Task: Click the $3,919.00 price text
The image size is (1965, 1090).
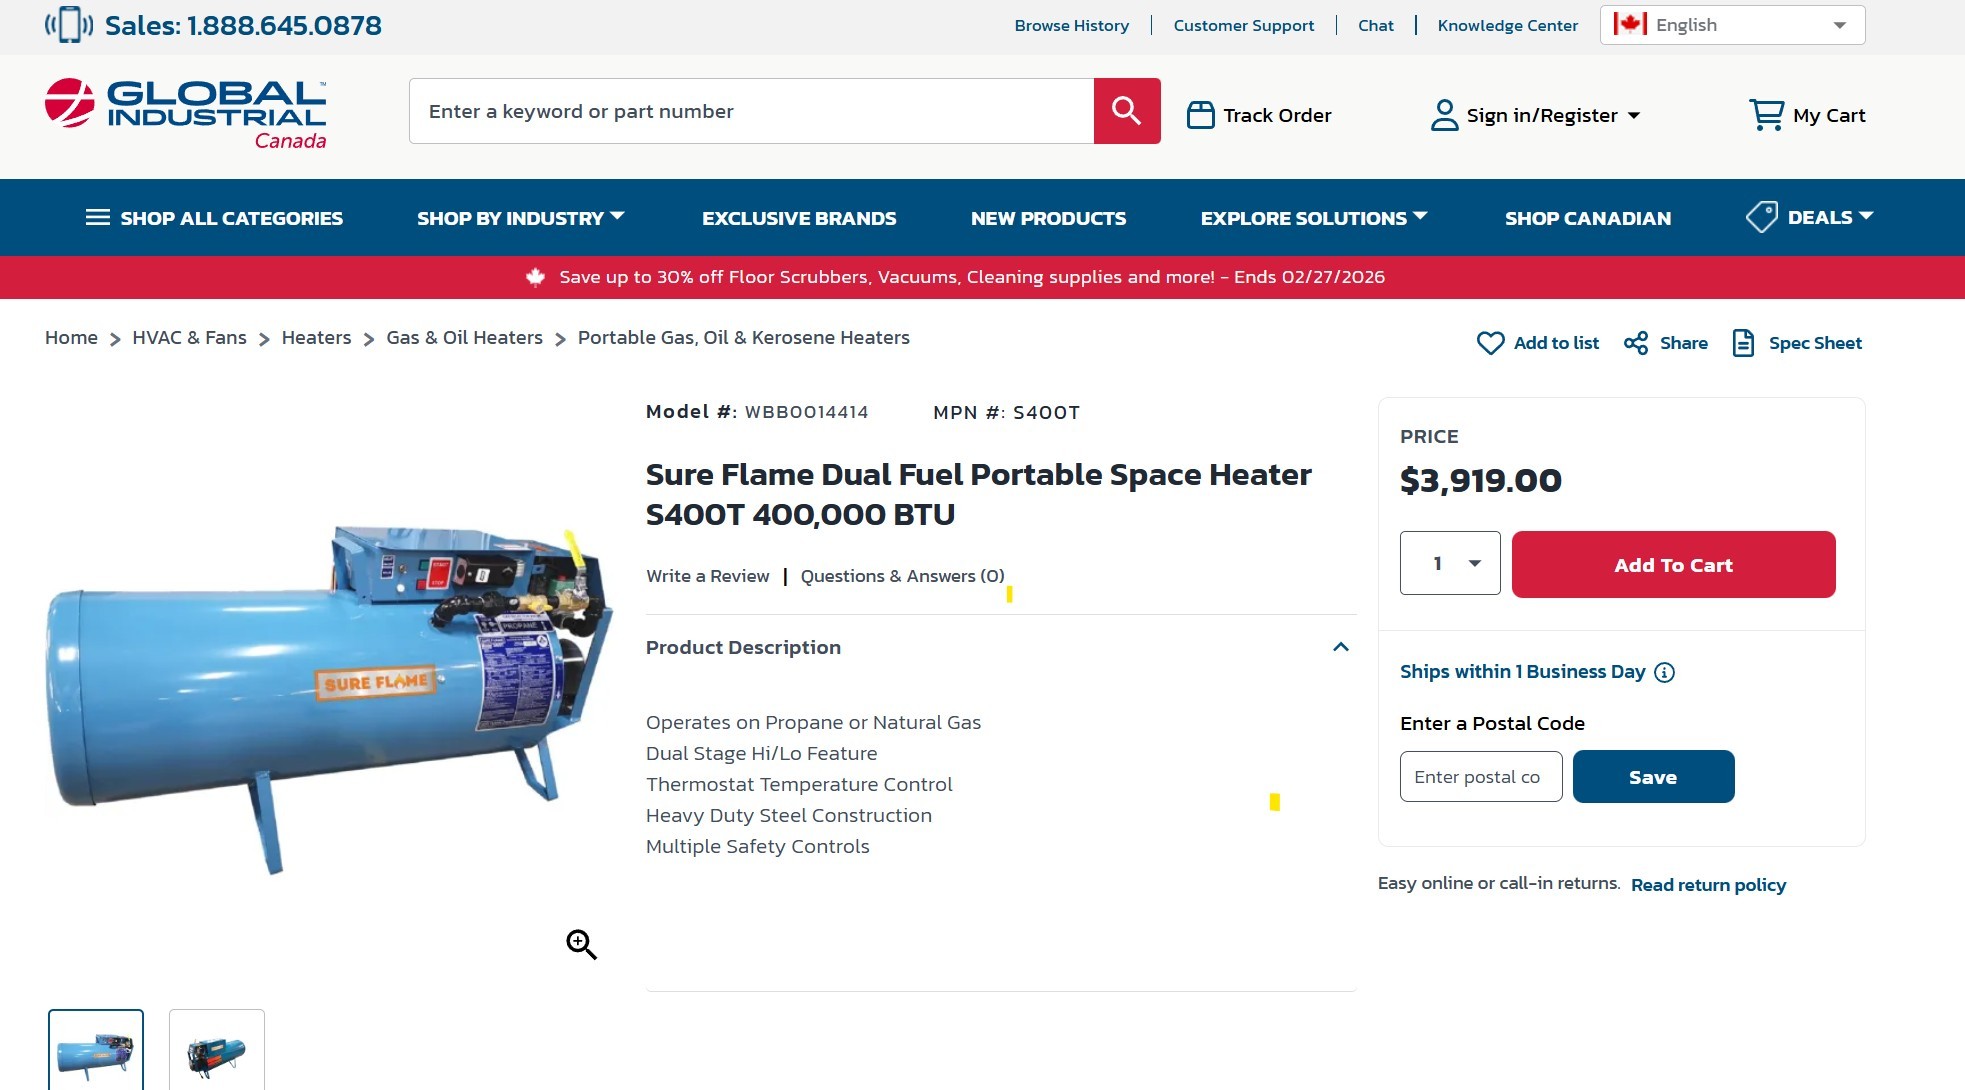Action: tap(1480, 481)
